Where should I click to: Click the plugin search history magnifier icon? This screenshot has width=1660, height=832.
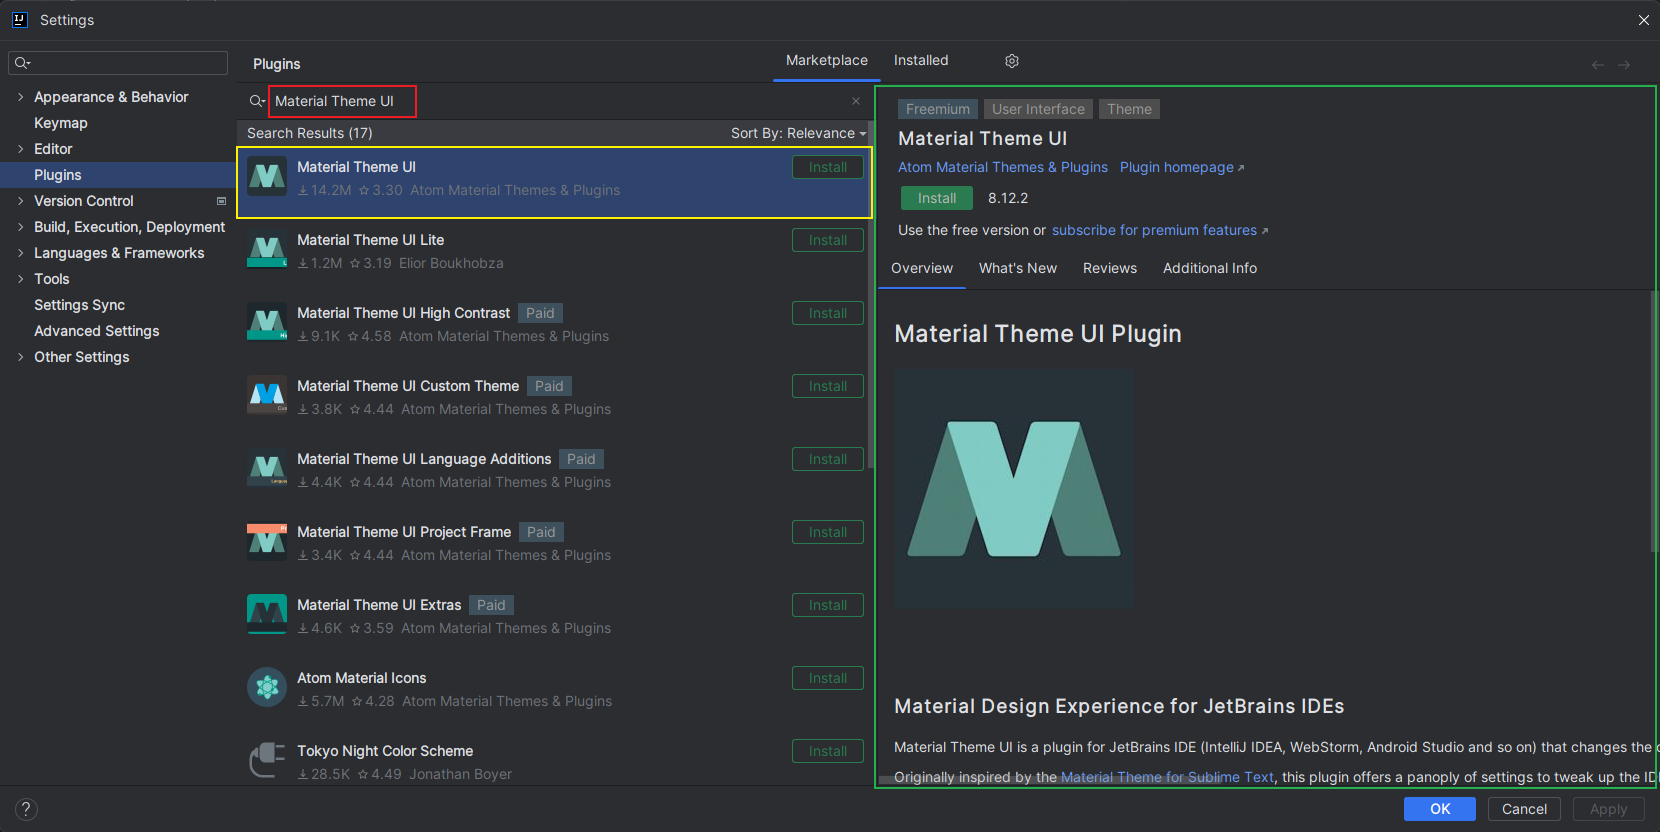(x=257, y=101)
